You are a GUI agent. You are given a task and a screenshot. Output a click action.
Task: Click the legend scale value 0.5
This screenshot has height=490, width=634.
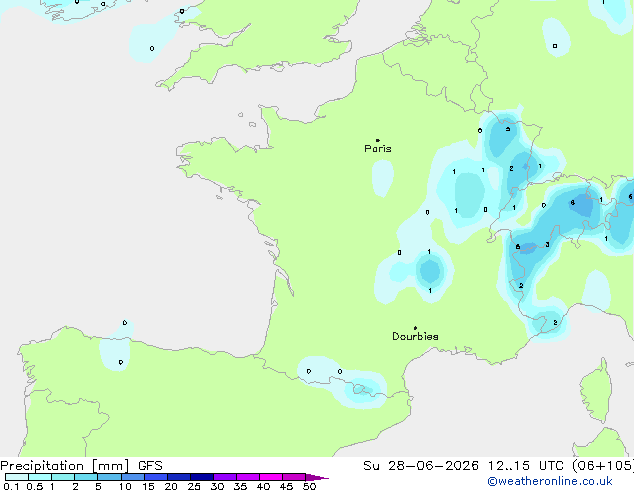(35, 486)
